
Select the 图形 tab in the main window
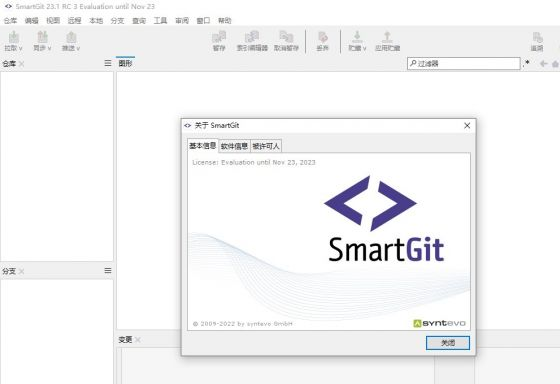coord(125,63)
